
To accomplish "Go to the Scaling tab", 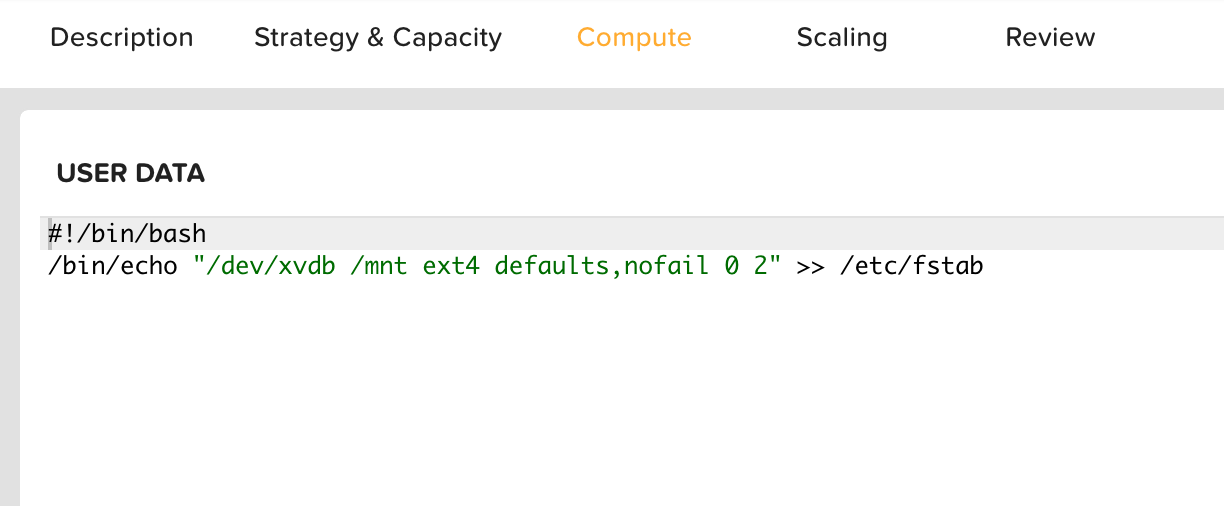I will pos(841,38).
